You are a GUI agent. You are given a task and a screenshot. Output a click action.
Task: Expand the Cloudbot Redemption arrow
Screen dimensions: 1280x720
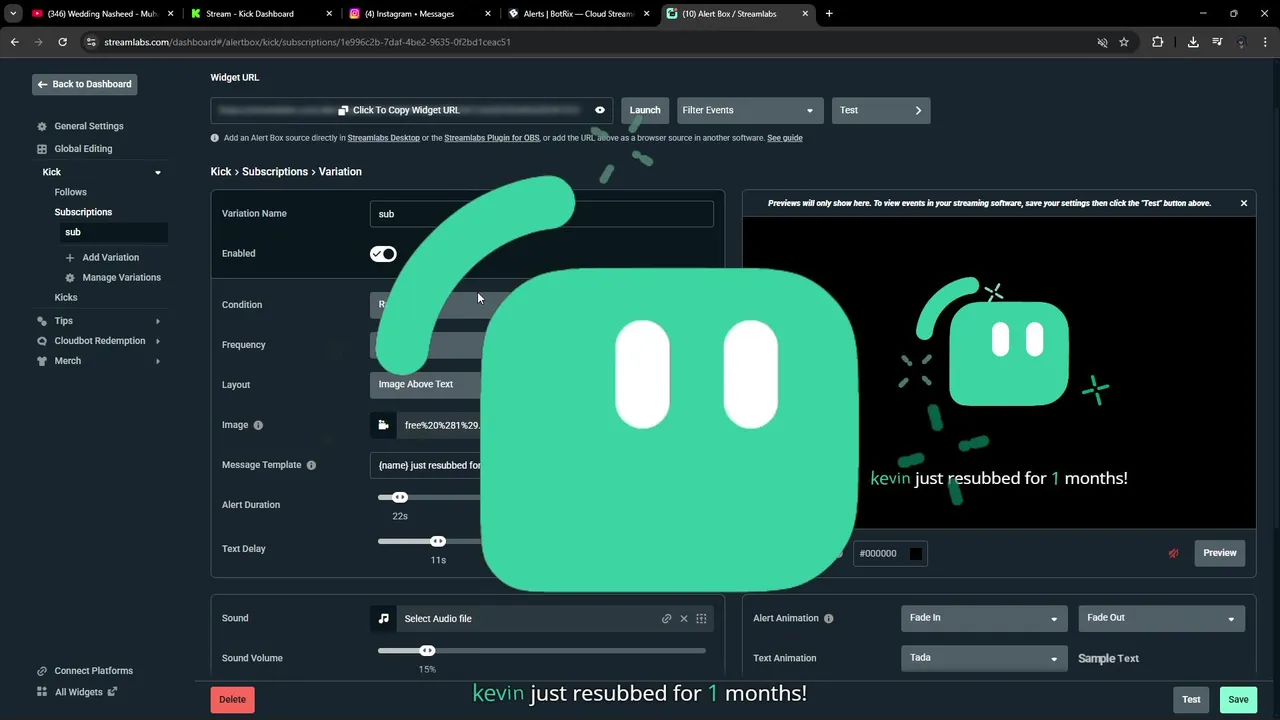point(158,341)
